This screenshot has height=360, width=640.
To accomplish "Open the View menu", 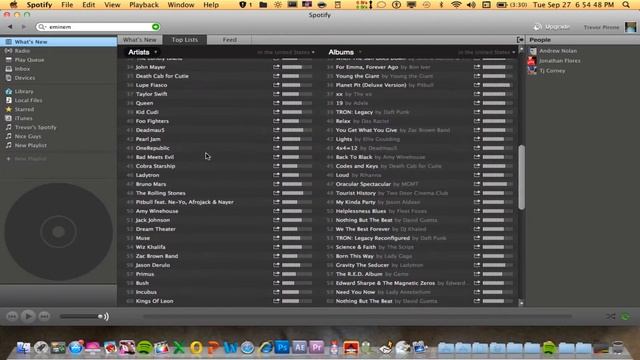I will click(112, 5).
